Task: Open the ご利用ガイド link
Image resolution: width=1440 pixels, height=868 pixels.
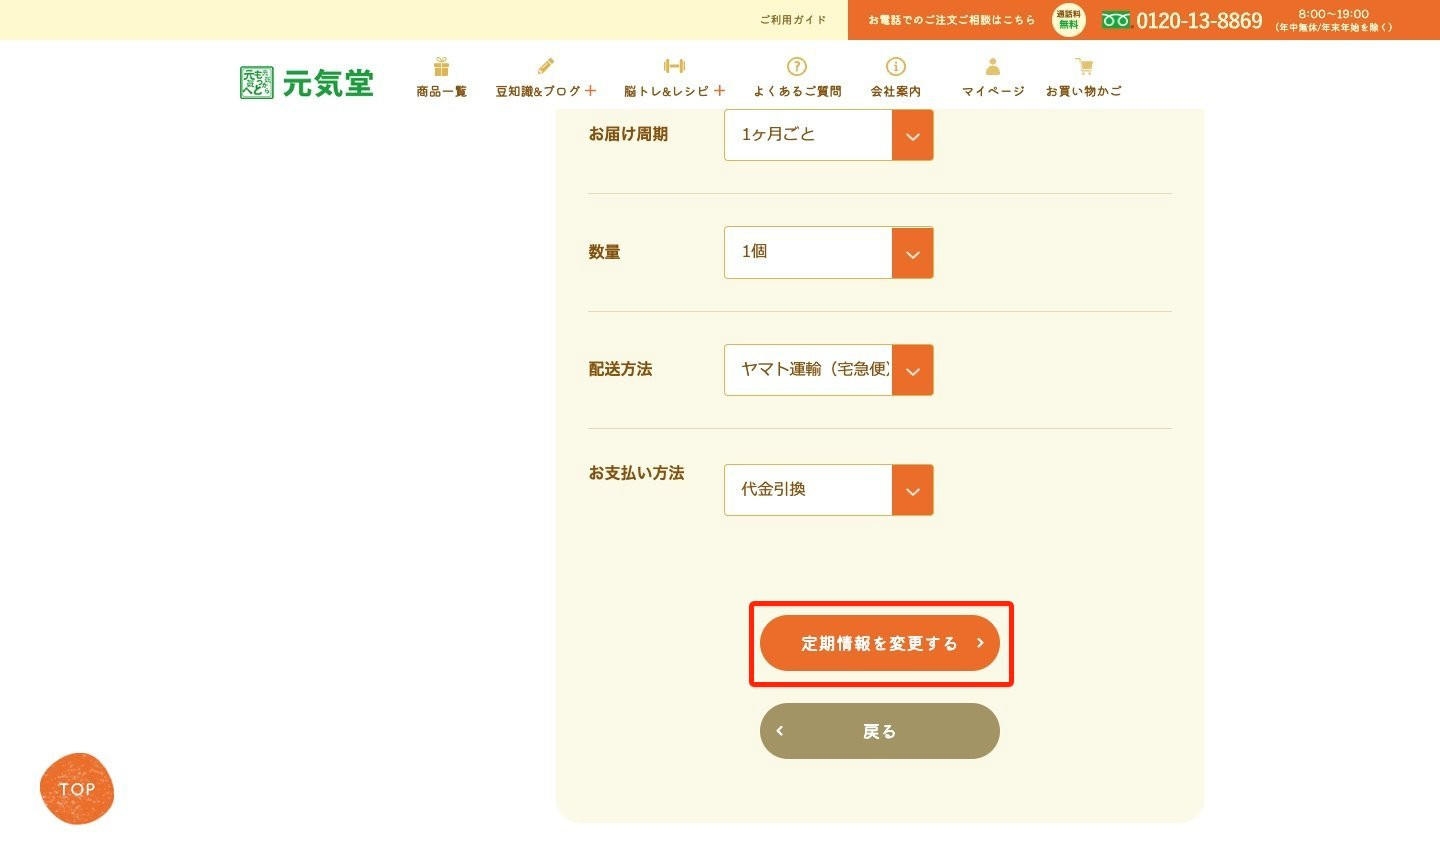Action: (793, 20)
